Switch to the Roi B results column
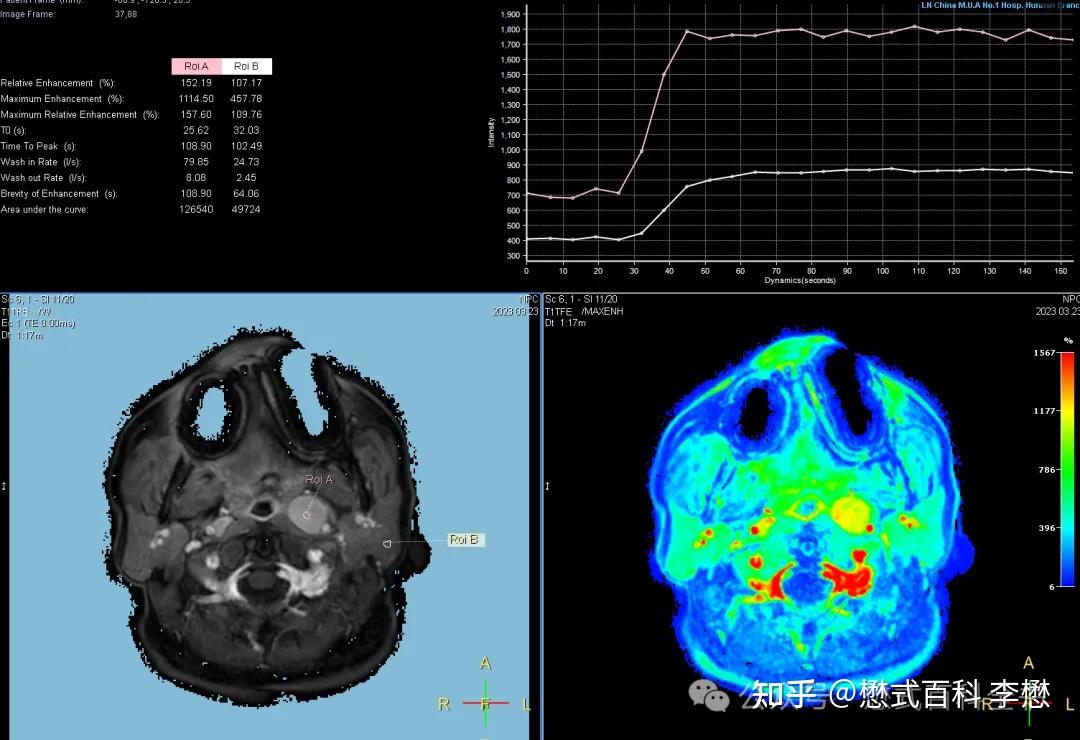 [x=246, y=65]
